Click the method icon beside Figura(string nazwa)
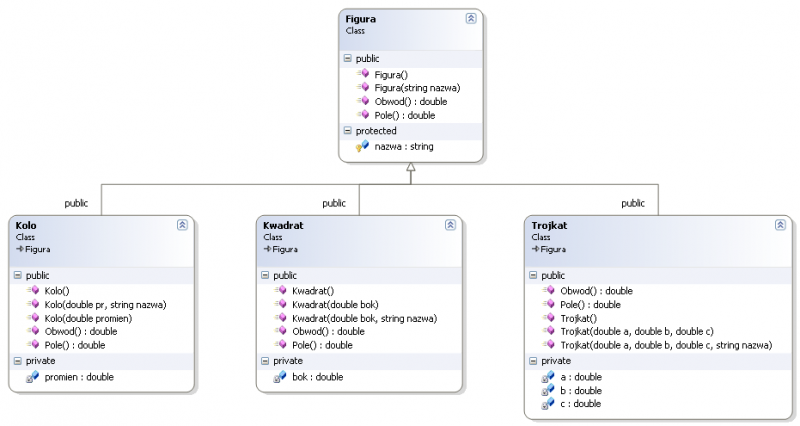 point(364,88)
